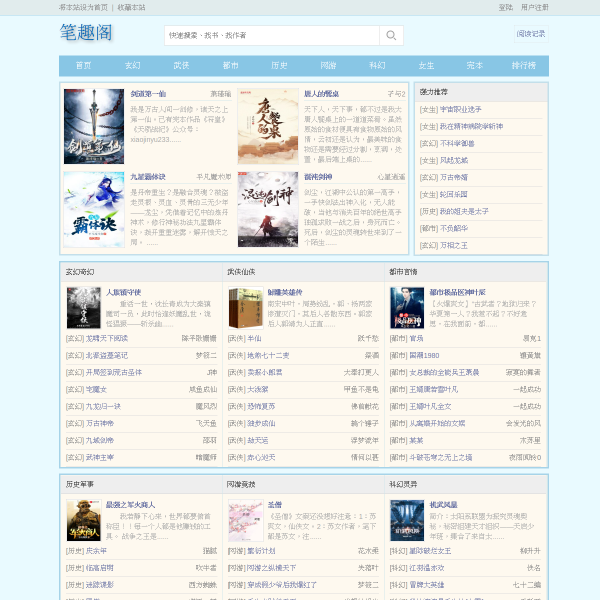Open 剑道第一仙 book cover thumbnail

pos(94,126)
